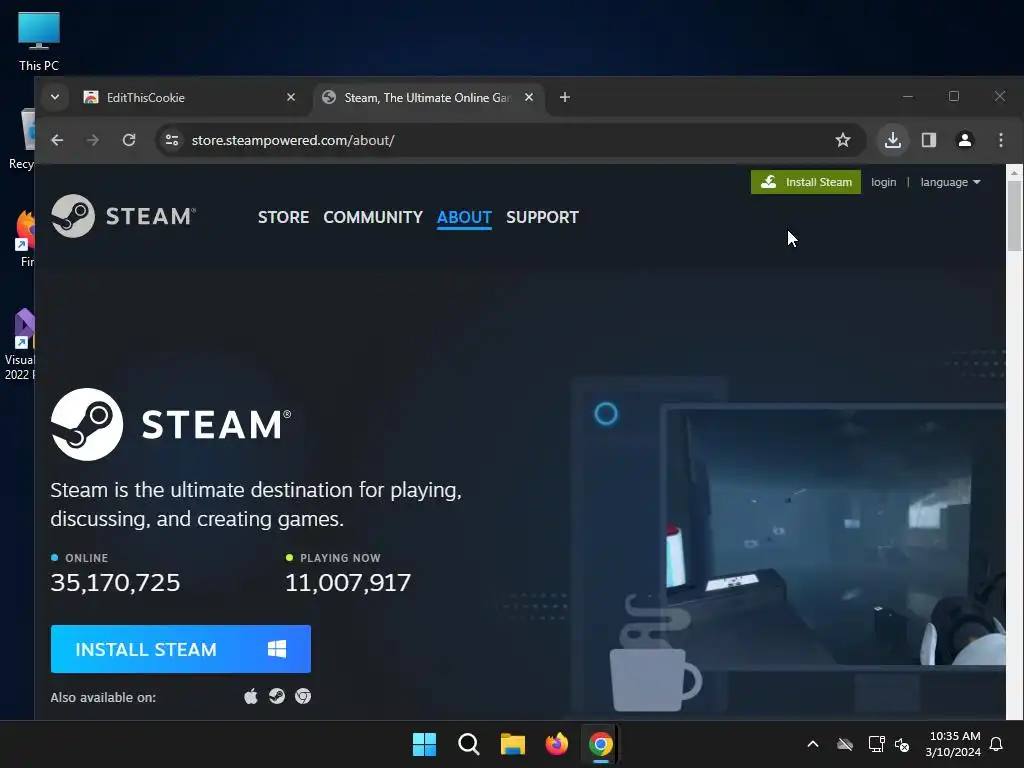Viewport: 1024px width, 768px height.
Task: Expand the tab search dropdown arrow
Action: (x=55, y=97)
